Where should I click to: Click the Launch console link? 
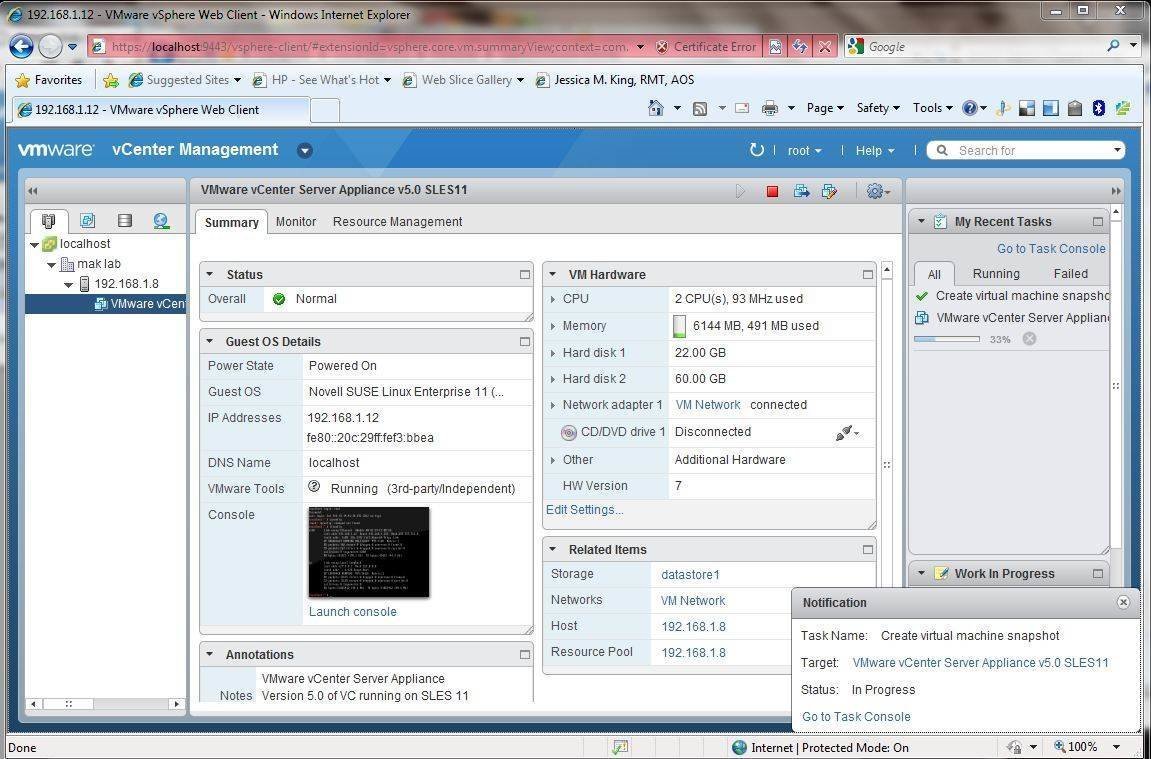pos(352,611)
